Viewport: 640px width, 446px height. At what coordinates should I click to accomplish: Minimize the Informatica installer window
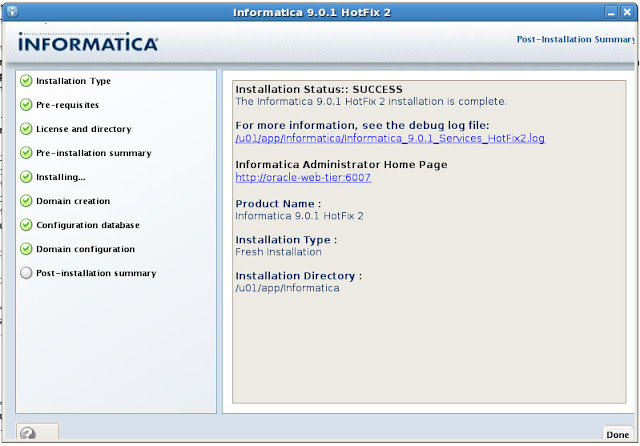[x=611, y=12]
